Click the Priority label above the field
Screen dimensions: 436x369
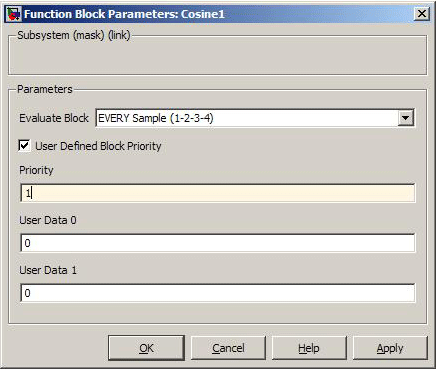pos(36,170)
